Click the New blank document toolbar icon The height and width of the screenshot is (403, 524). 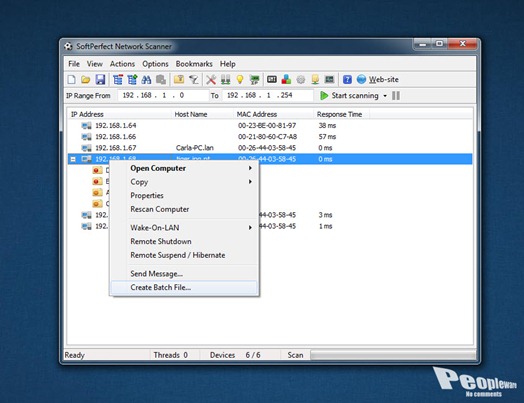72,80
